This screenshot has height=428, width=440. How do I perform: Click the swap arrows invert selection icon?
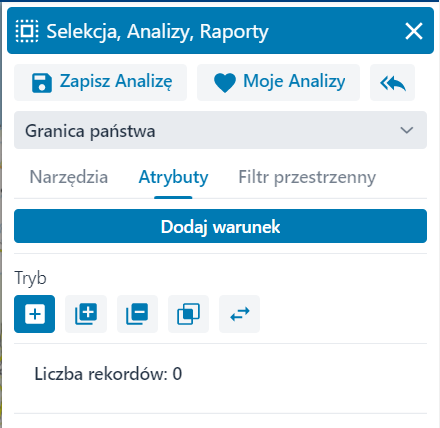239,314
